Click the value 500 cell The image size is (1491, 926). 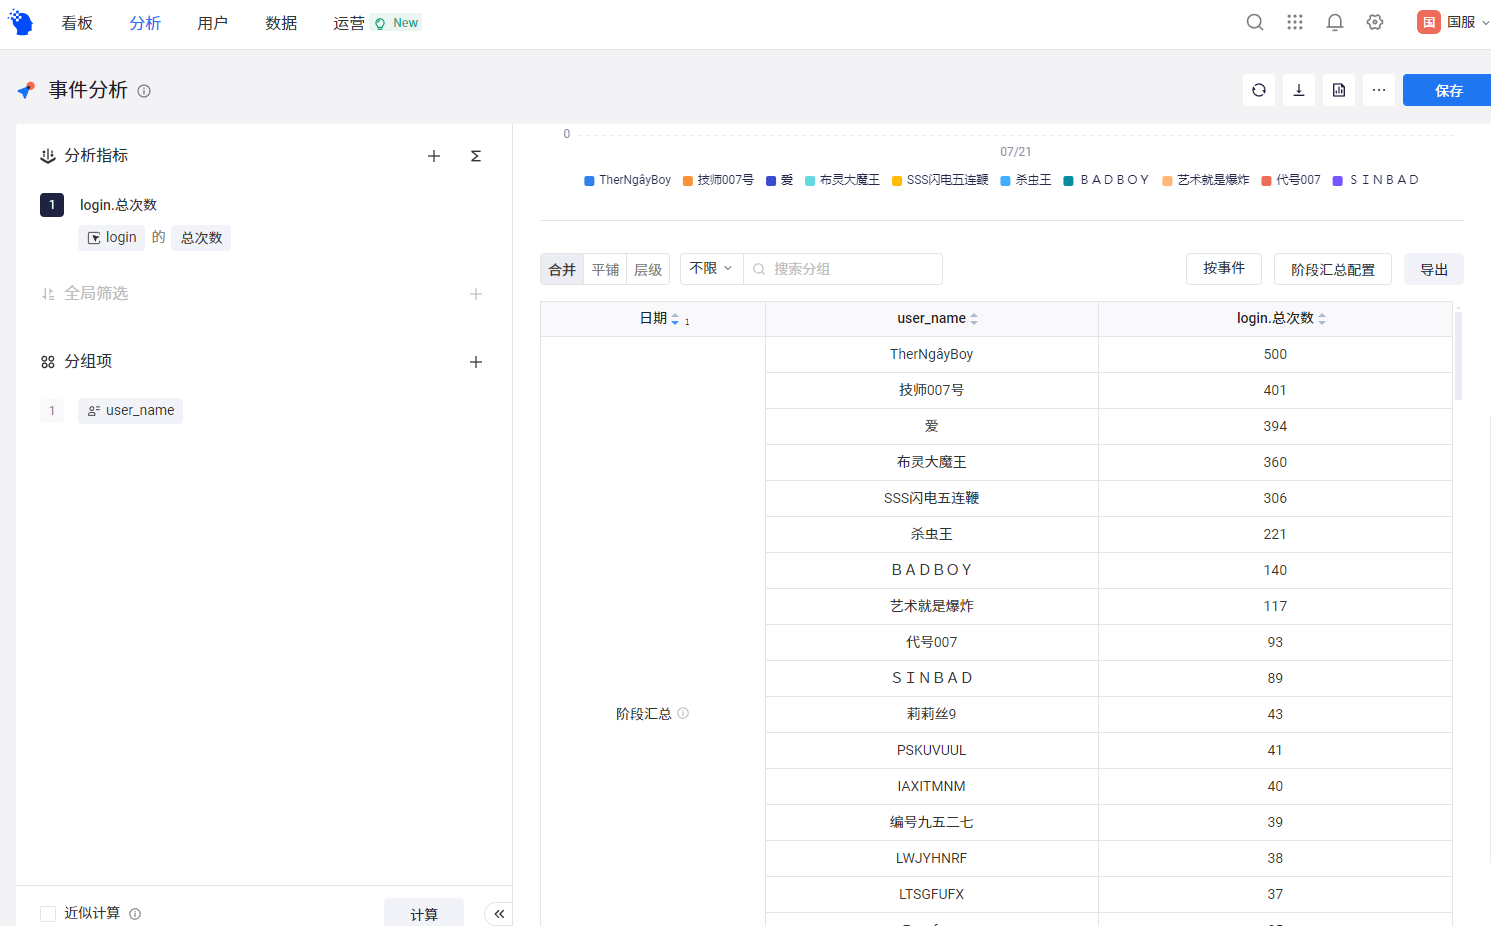pyautogui.click(x=1275, y=354)
